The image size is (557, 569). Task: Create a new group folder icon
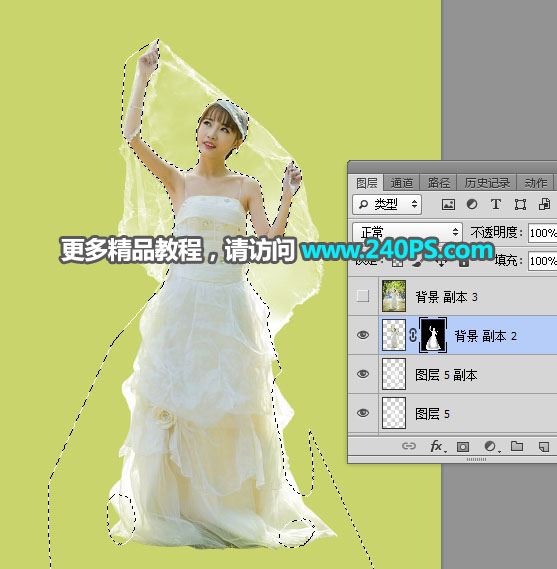[517, 446]
